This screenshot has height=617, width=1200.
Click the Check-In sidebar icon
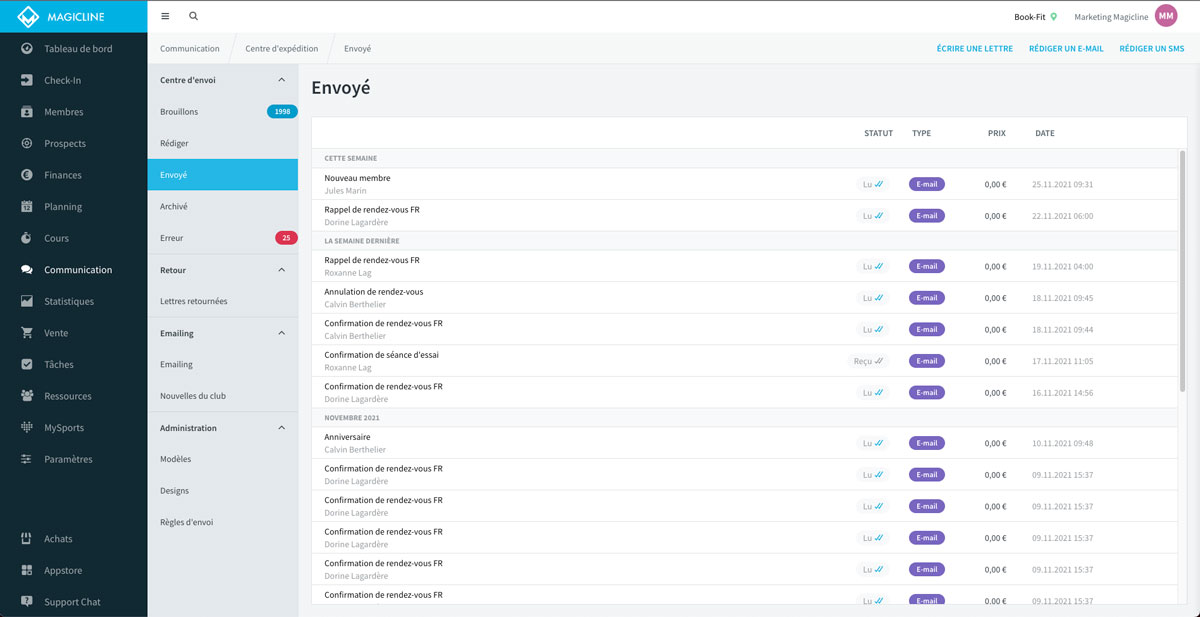coord(27,80)
